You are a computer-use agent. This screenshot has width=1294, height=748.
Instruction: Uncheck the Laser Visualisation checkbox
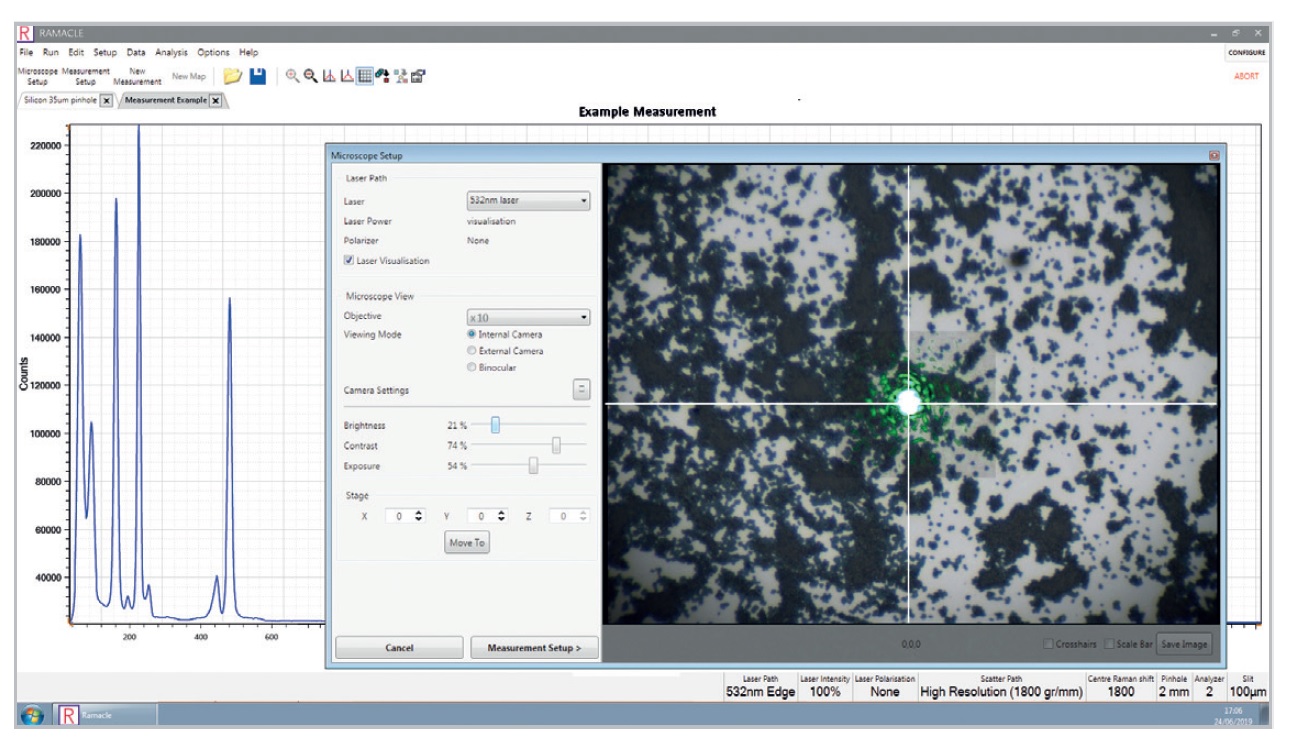[x=349, y=261]
